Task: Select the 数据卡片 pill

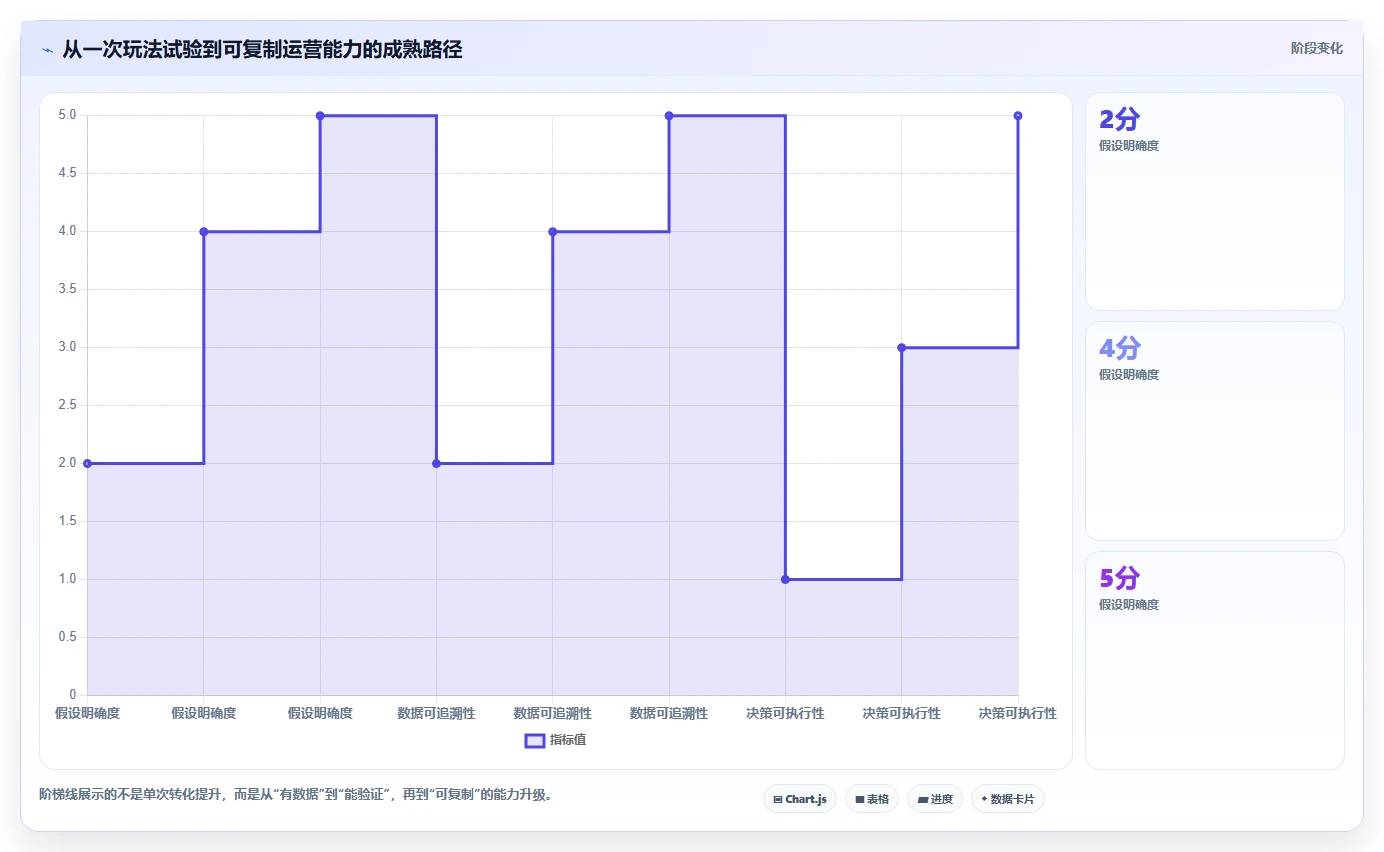Action: coord(1007,799)
